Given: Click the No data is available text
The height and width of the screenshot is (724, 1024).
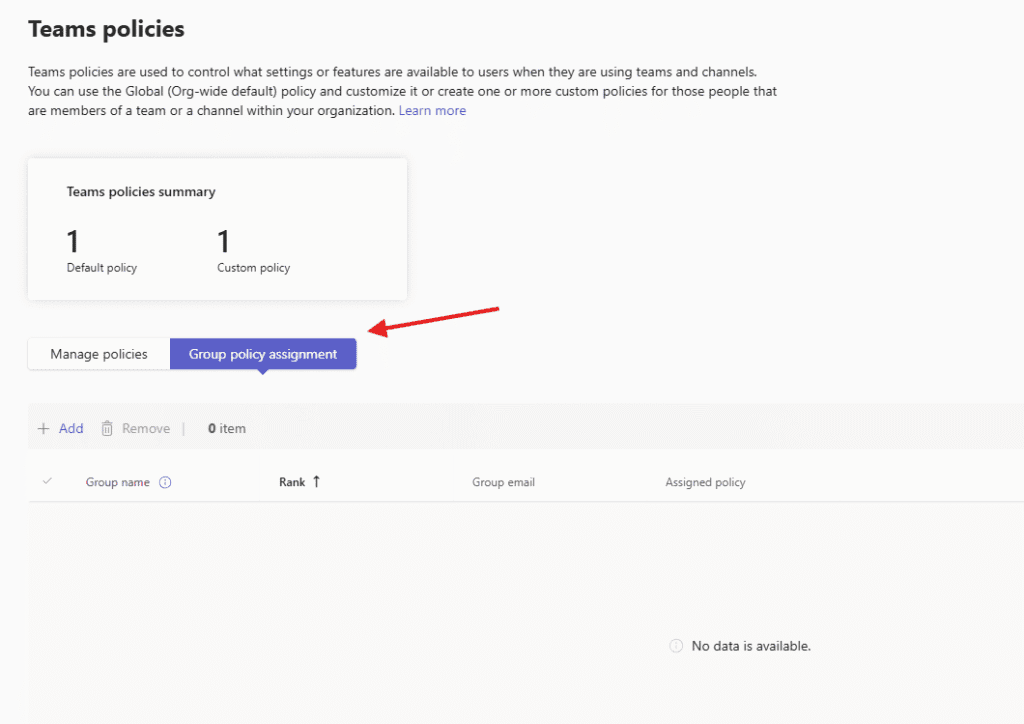Looking at the screenshot, I should (x=751, y=646).
